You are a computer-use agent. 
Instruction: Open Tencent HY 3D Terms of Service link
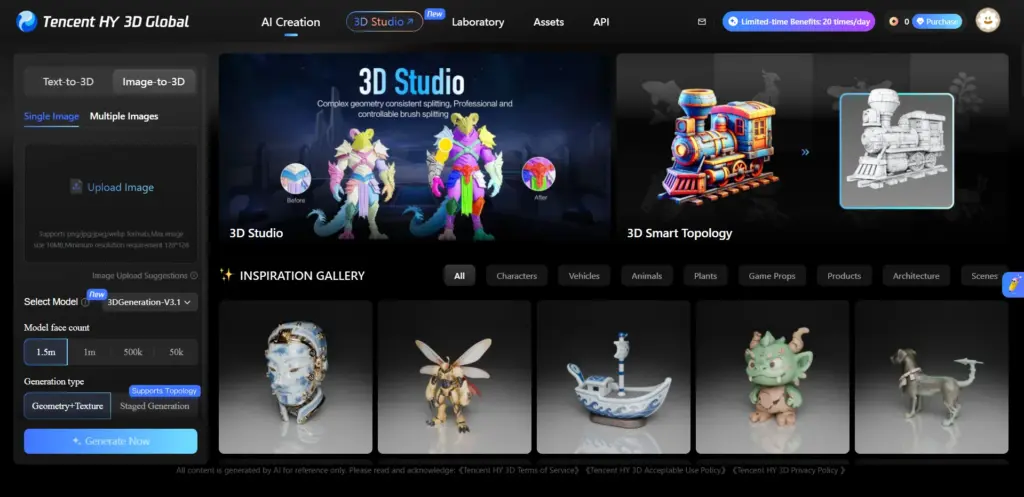(x=520, y=470)
